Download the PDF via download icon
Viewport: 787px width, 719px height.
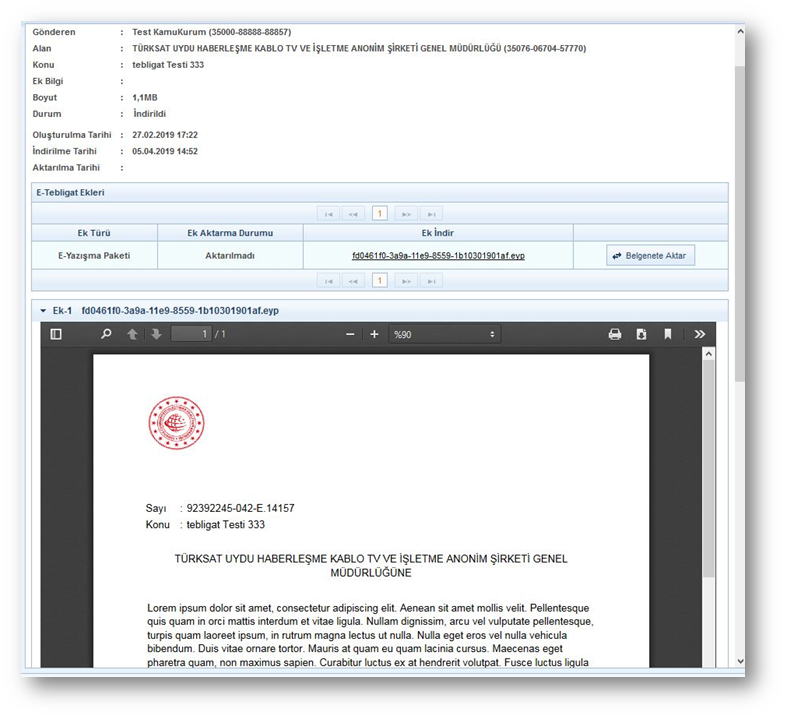(x=641, y=334)
